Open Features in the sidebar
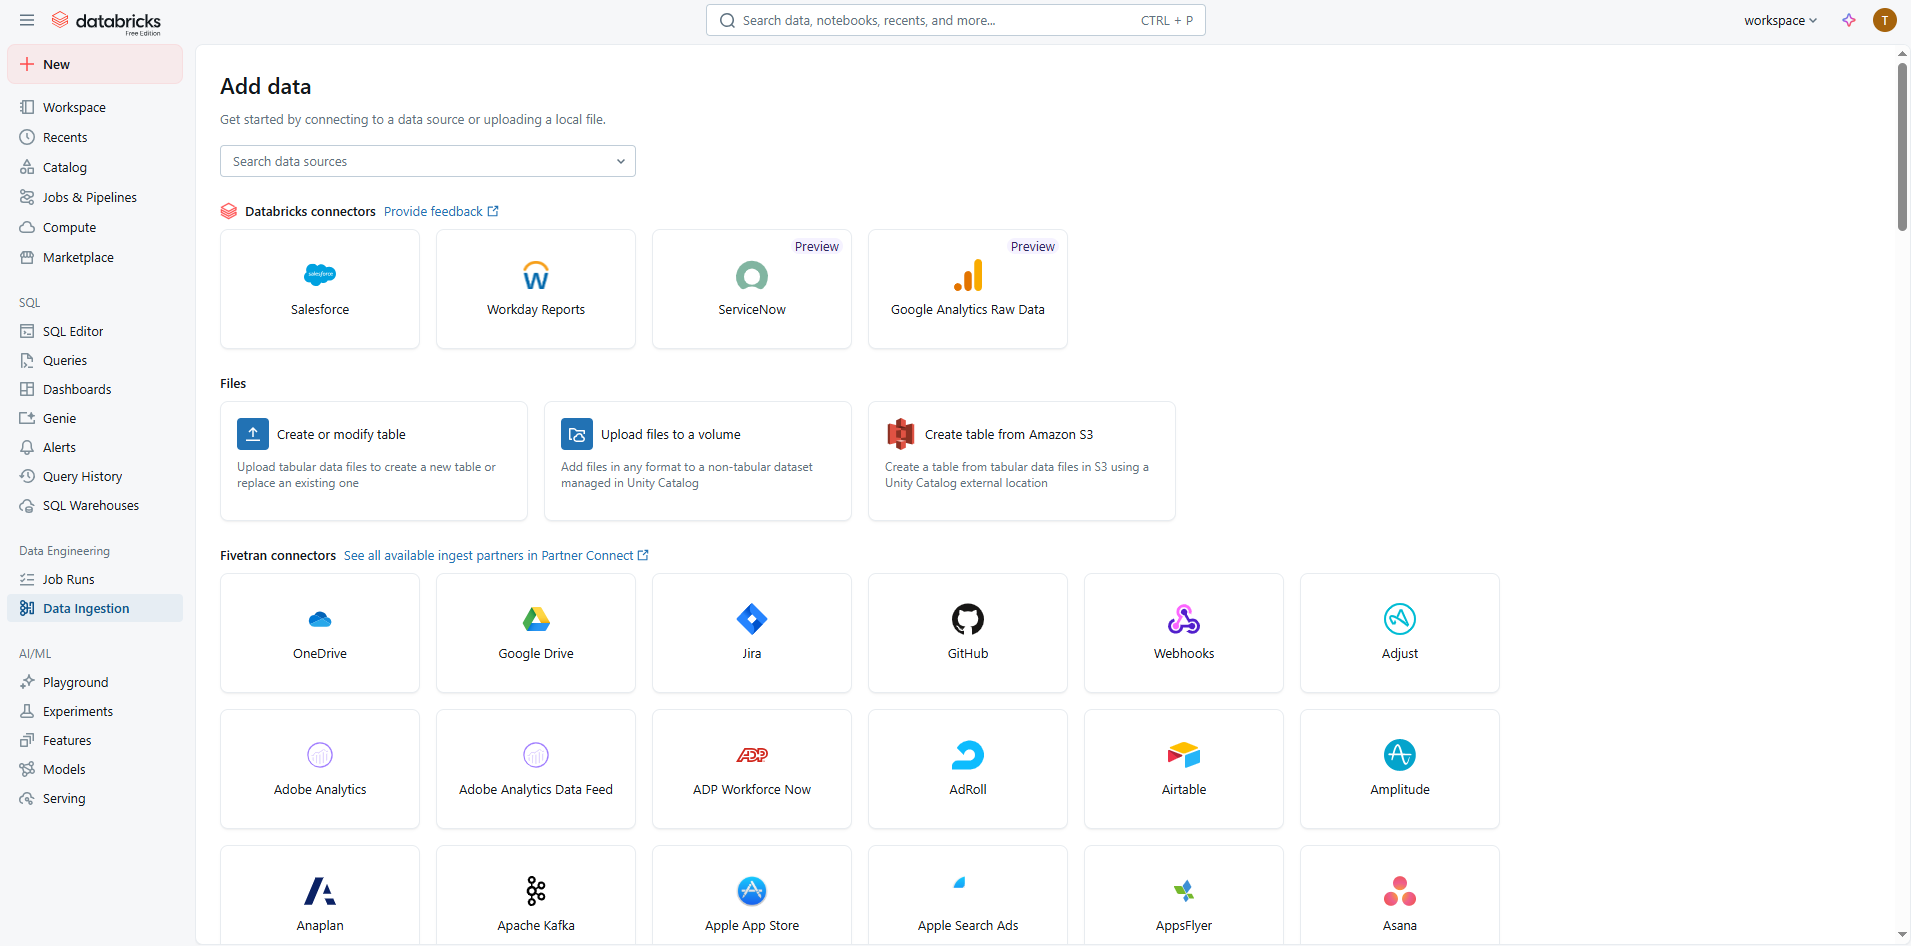 [x=95, y=740]
